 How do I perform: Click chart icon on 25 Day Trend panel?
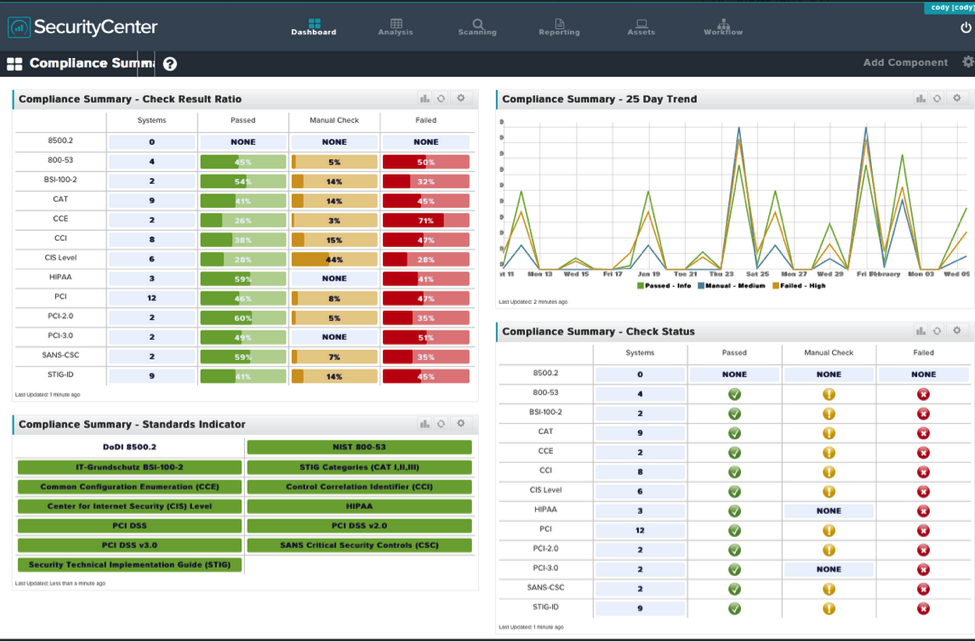pyautogui.click(x=921, y=98)
